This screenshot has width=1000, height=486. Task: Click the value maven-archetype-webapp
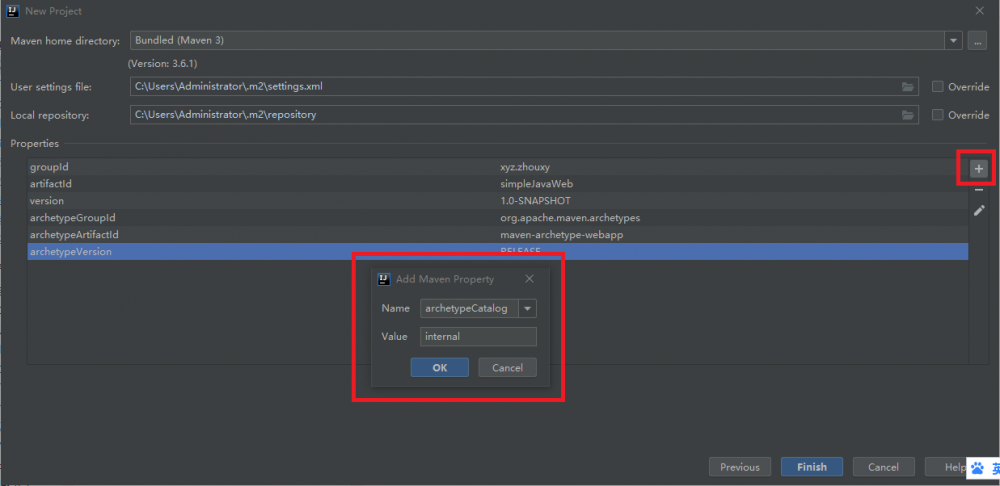pos(561,235)
